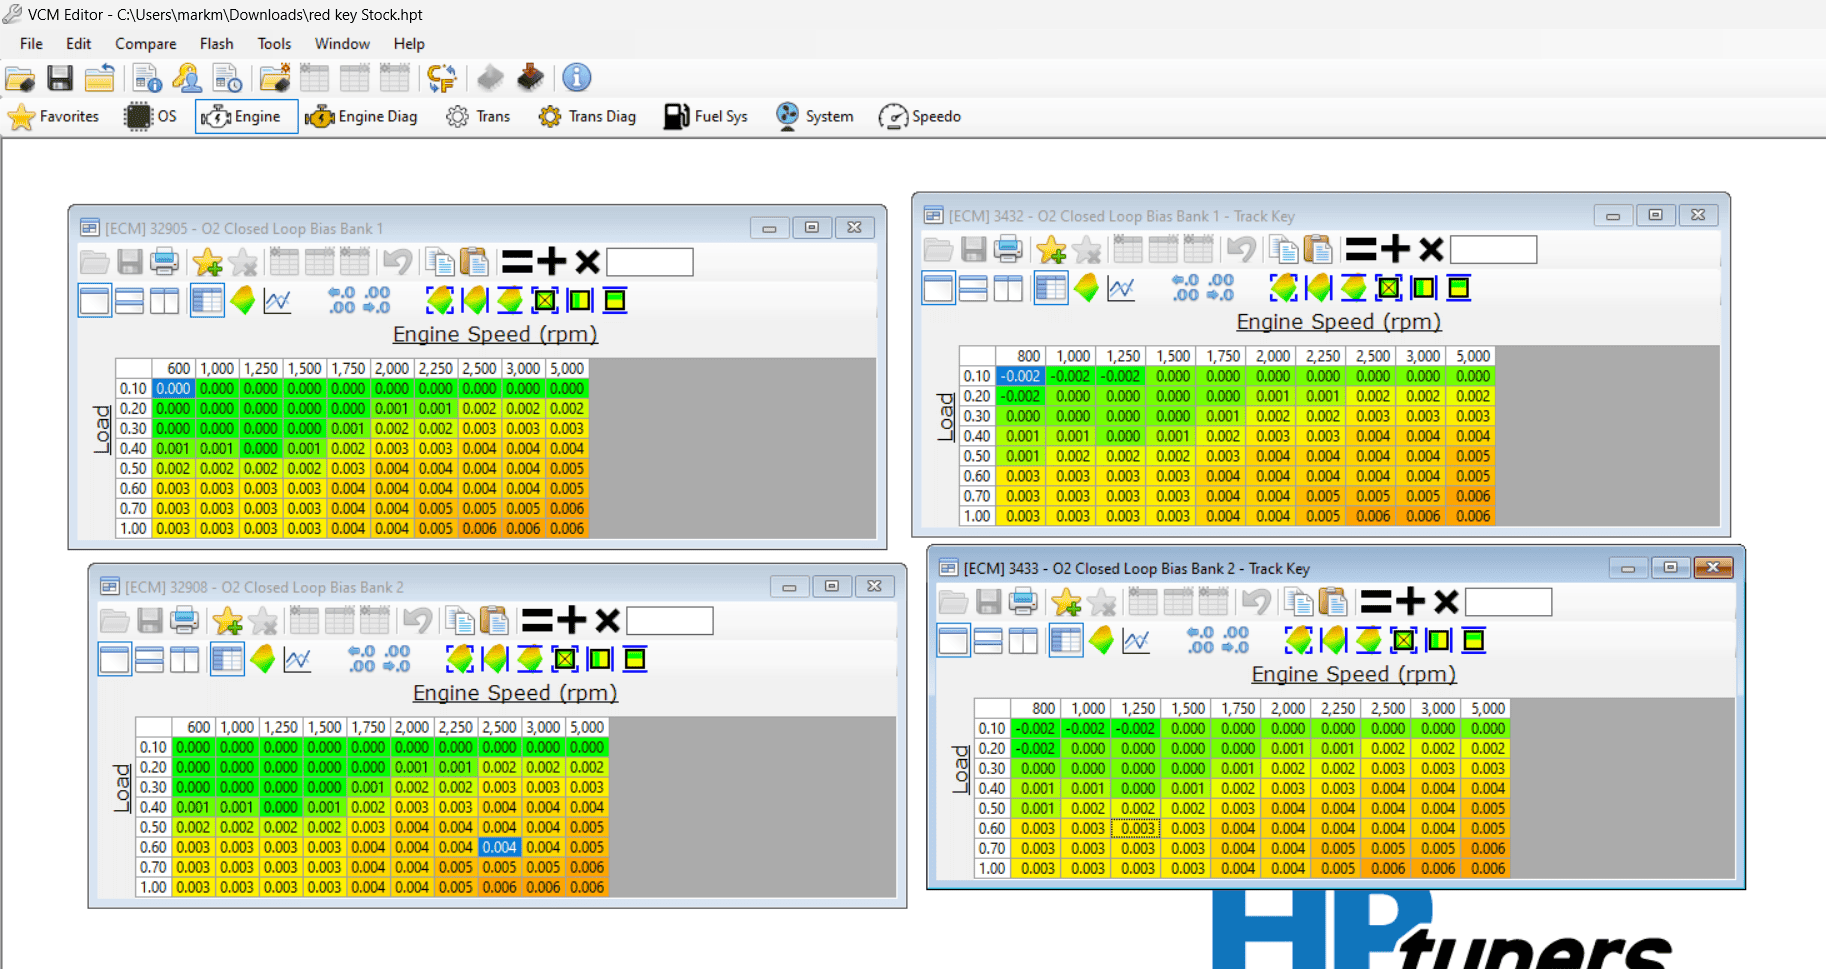Switch to the Speedo tab
The height and width of the screenshot is (969, 1826).
coord(920,117)
